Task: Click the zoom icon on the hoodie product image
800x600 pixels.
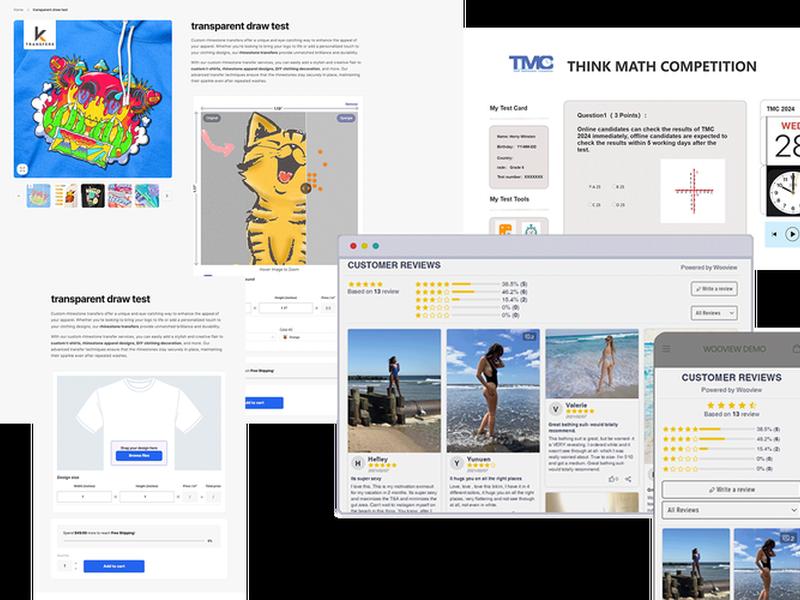Action: [x=22, y=169]
